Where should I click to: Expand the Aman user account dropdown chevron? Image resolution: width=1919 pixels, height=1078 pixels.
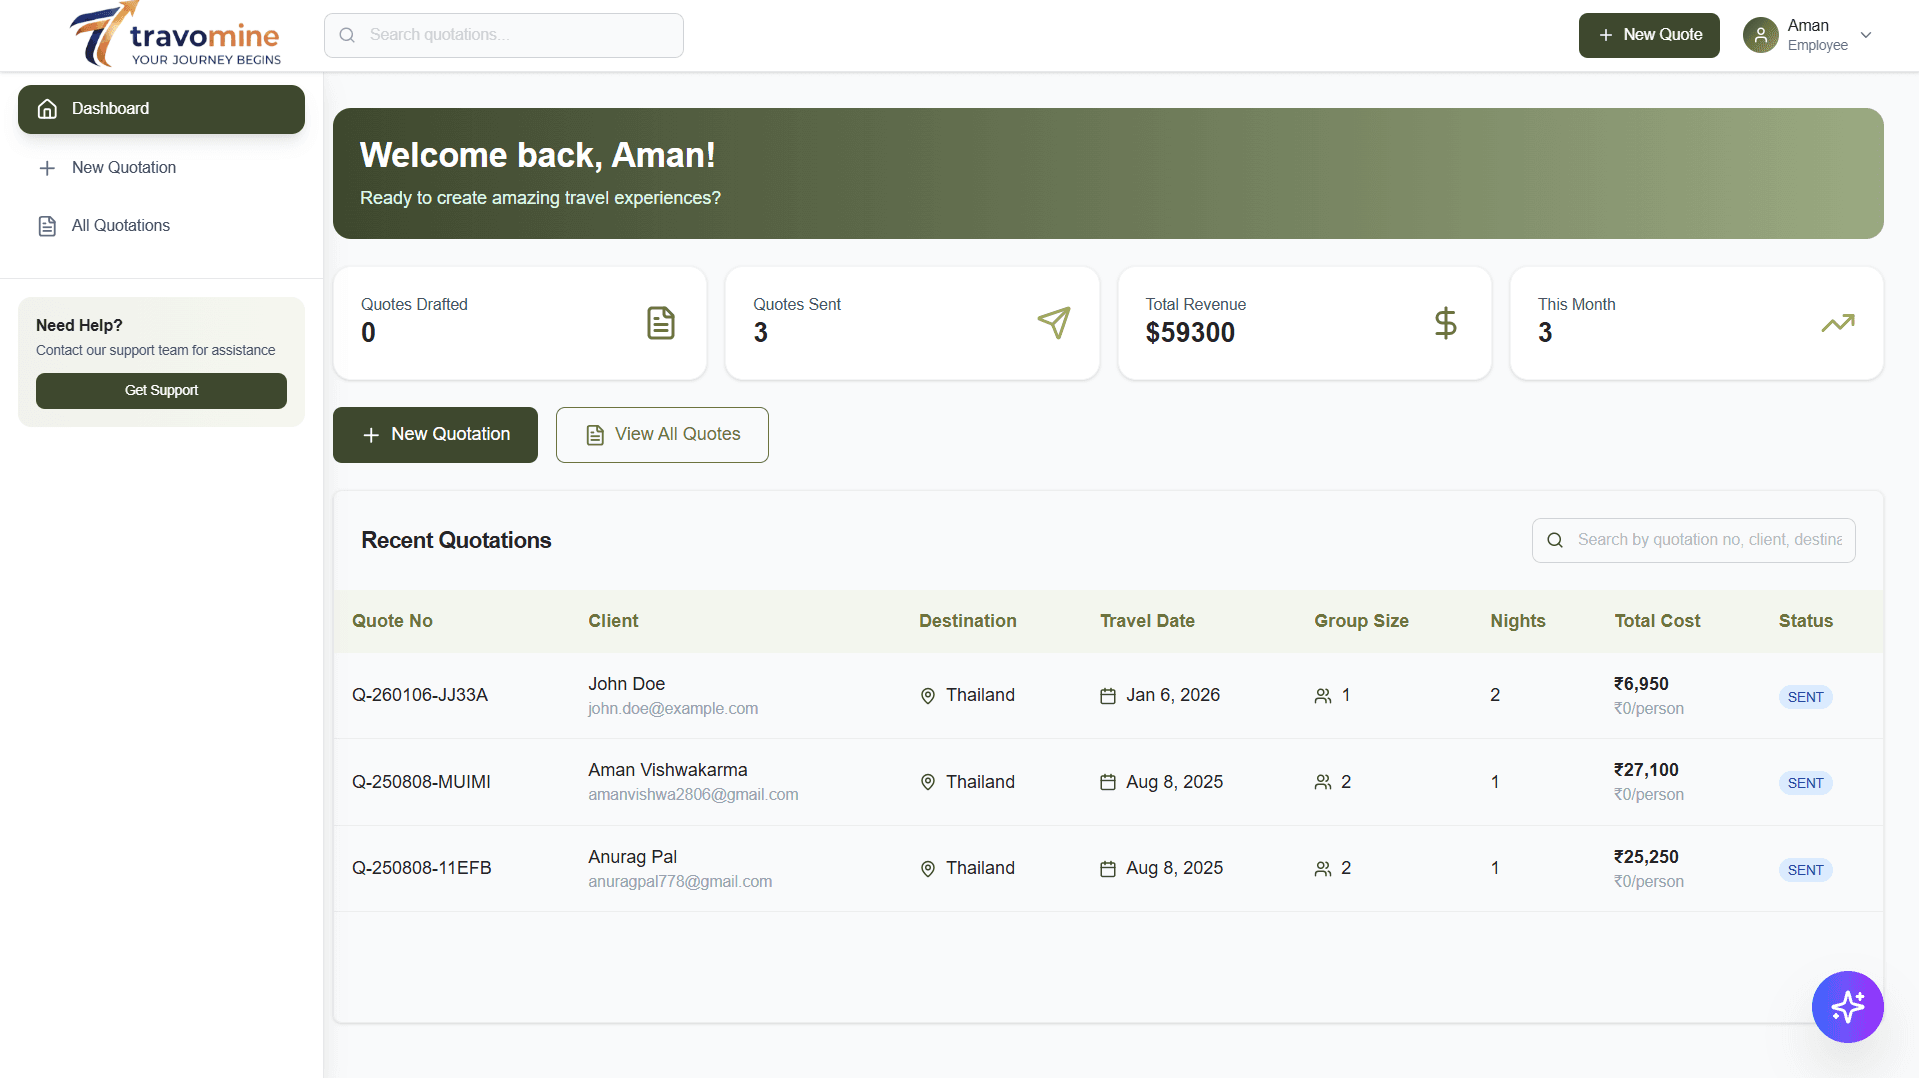tap(1866, 35)
